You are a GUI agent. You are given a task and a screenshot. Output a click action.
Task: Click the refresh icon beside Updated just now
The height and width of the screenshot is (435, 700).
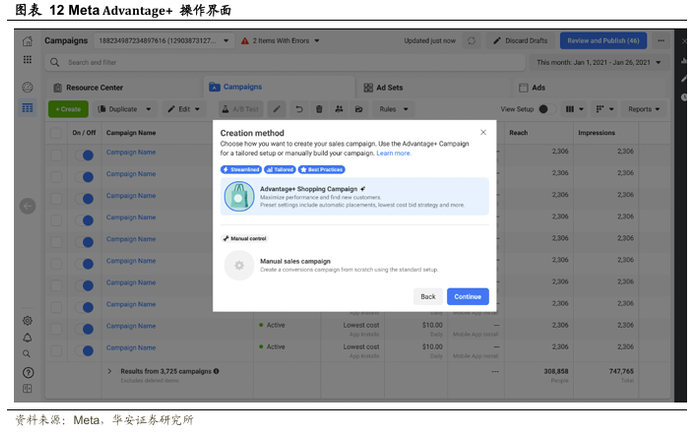(x=471, y=41)
